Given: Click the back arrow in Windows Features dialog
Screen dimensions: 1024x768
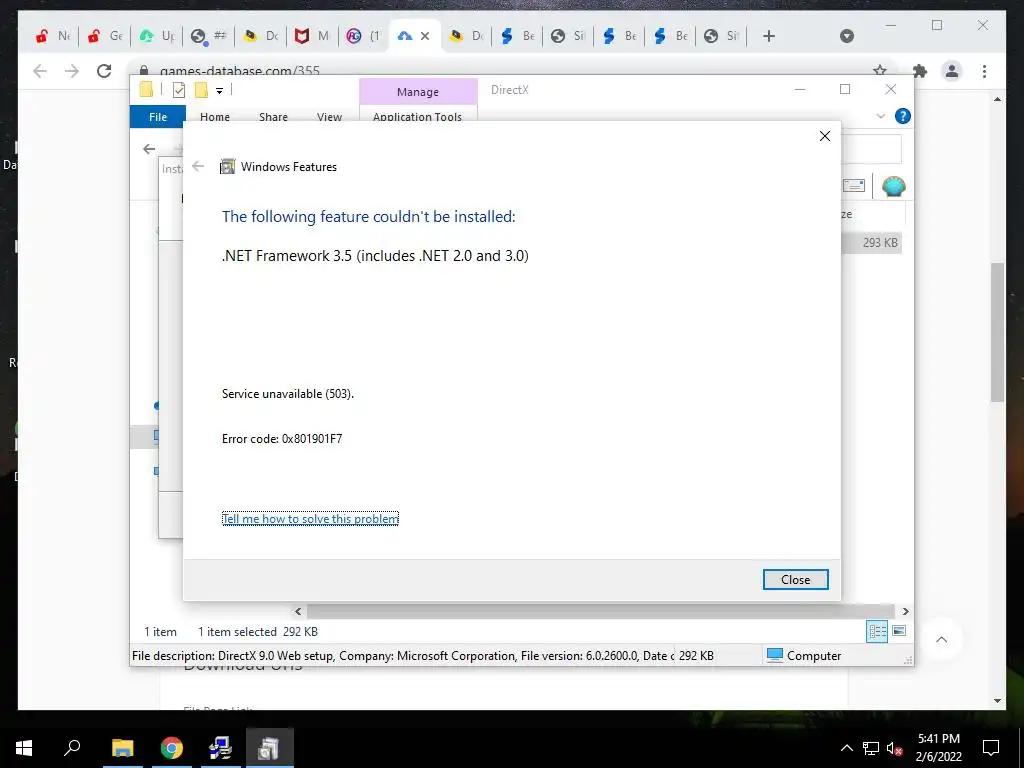Looking at the screenshot, I should (x=198, y=167).
